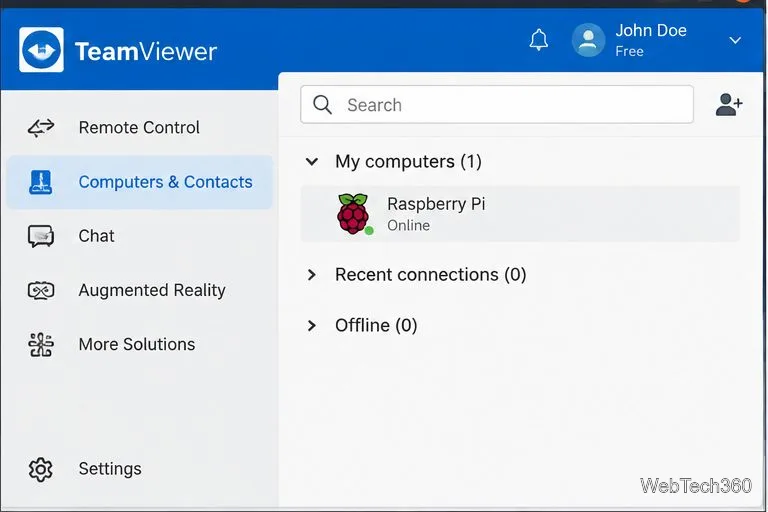Click the add contact icon
The image size is (768, 512).
pyautogui.click(x=729, y=104)
